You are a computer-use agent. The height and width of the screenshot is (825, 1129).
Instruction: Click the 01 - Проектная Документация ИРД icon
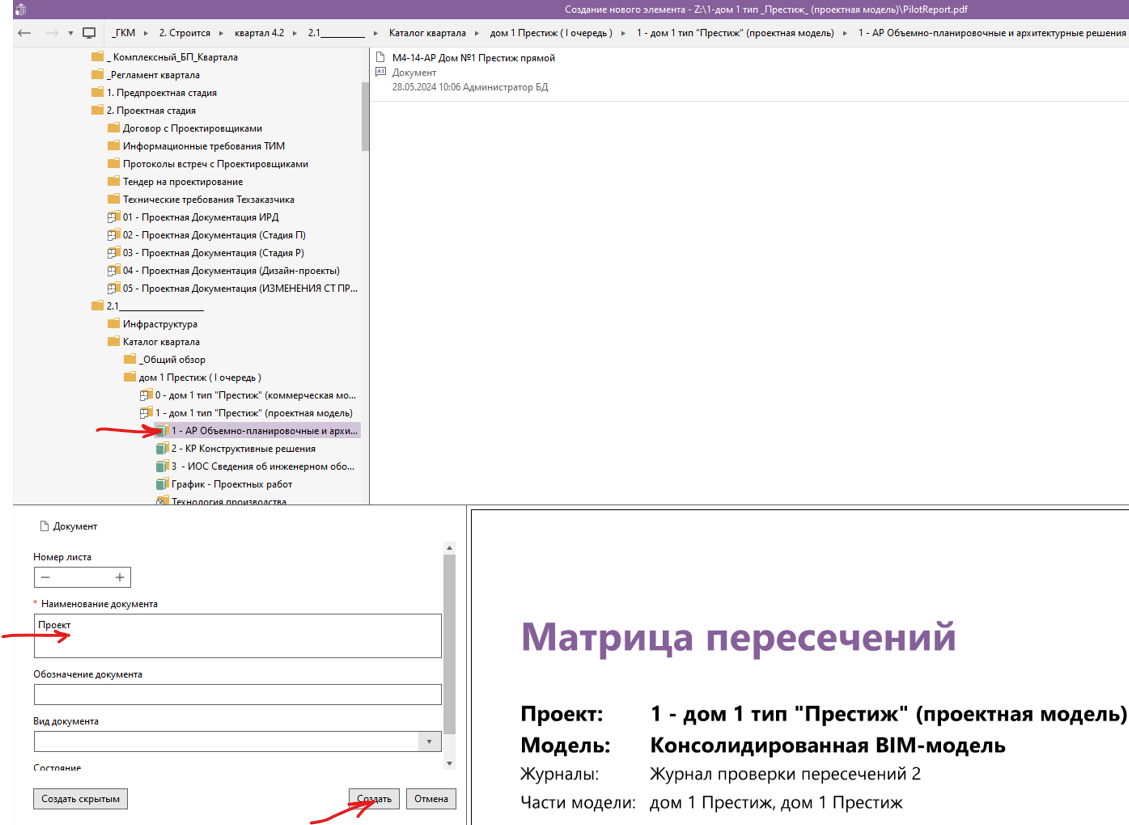tap(113, 218)
